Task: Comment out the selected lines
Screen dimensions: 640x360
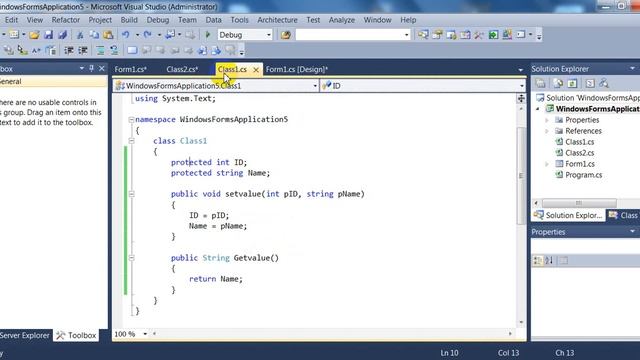Action: coord(100,51)
